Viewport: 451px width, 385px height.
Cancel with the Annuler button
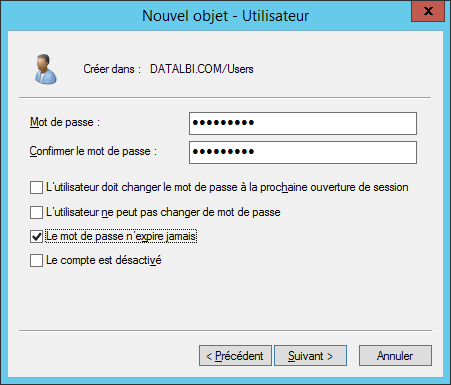(395, 356)
